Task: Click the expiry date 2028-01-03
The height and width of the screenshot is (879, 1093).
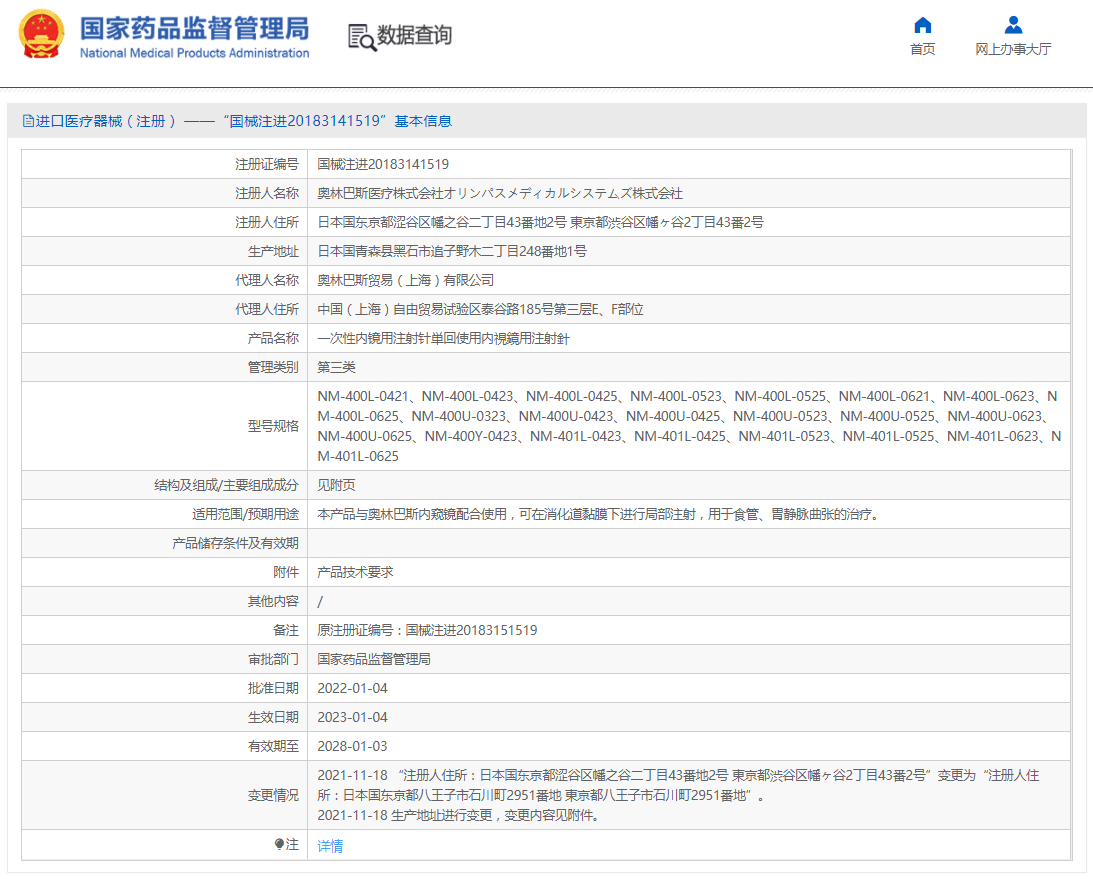Action: click(352, 746)
